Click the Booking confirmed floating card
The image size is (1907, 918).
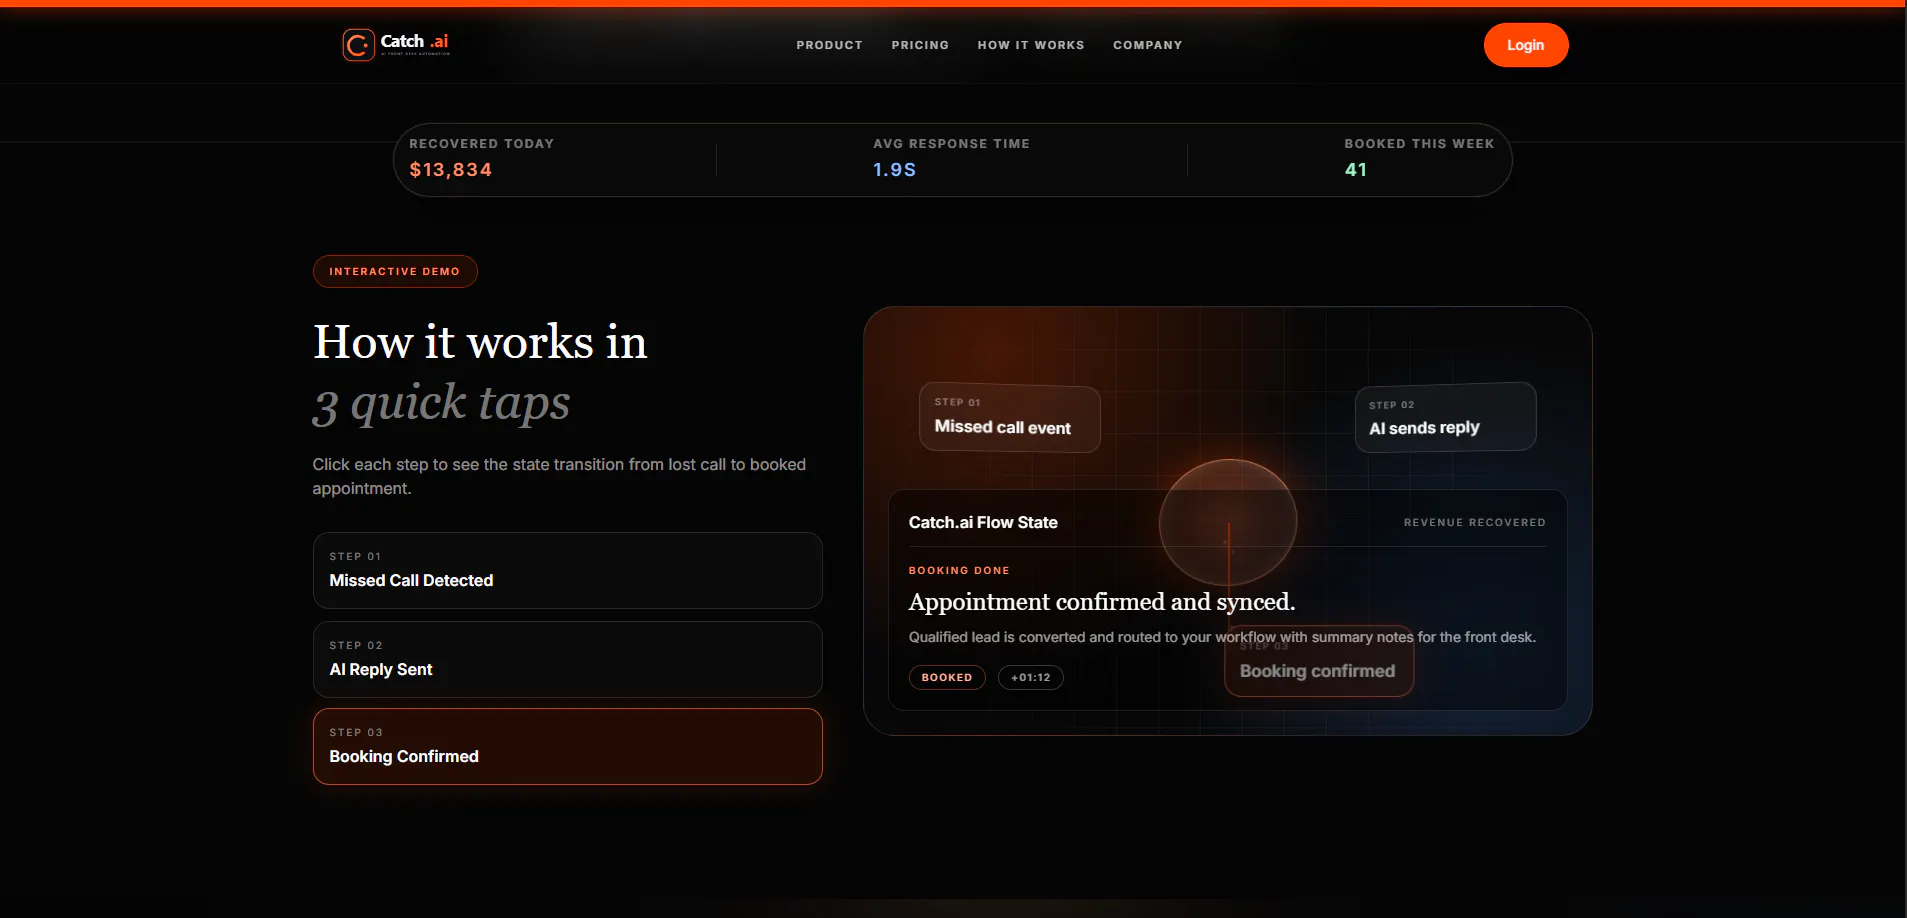(x=1319, y=661)
